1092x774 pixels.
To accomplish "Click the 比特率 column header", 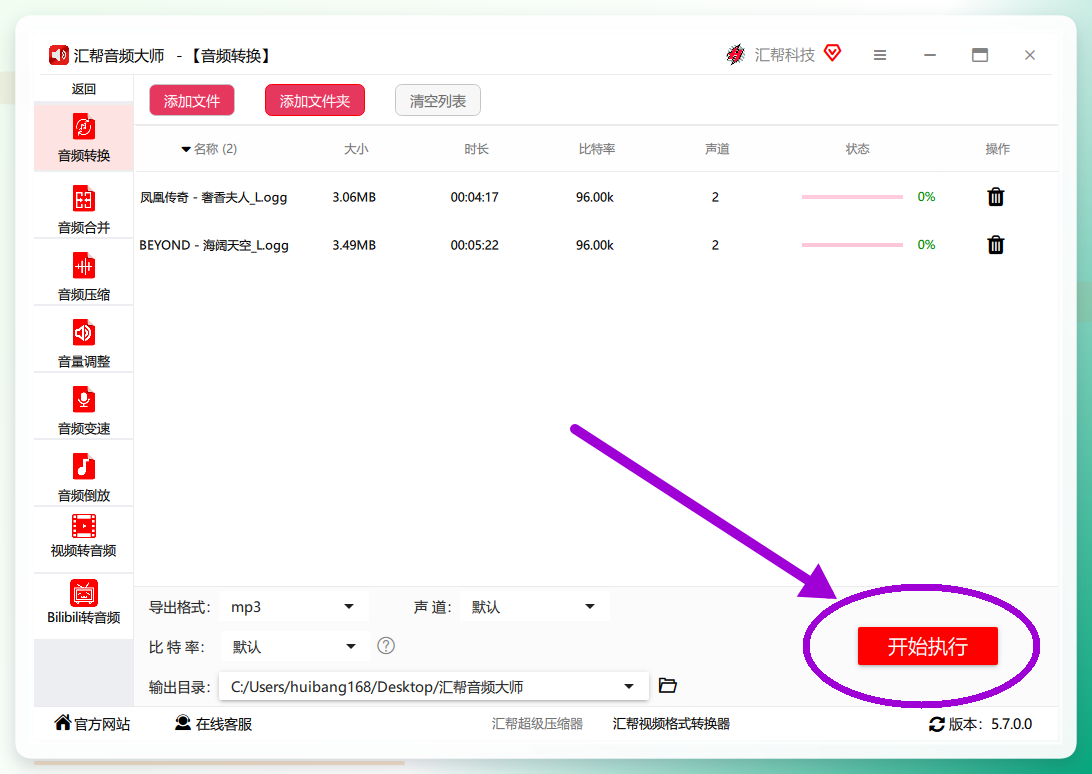I will coord(597,149).
